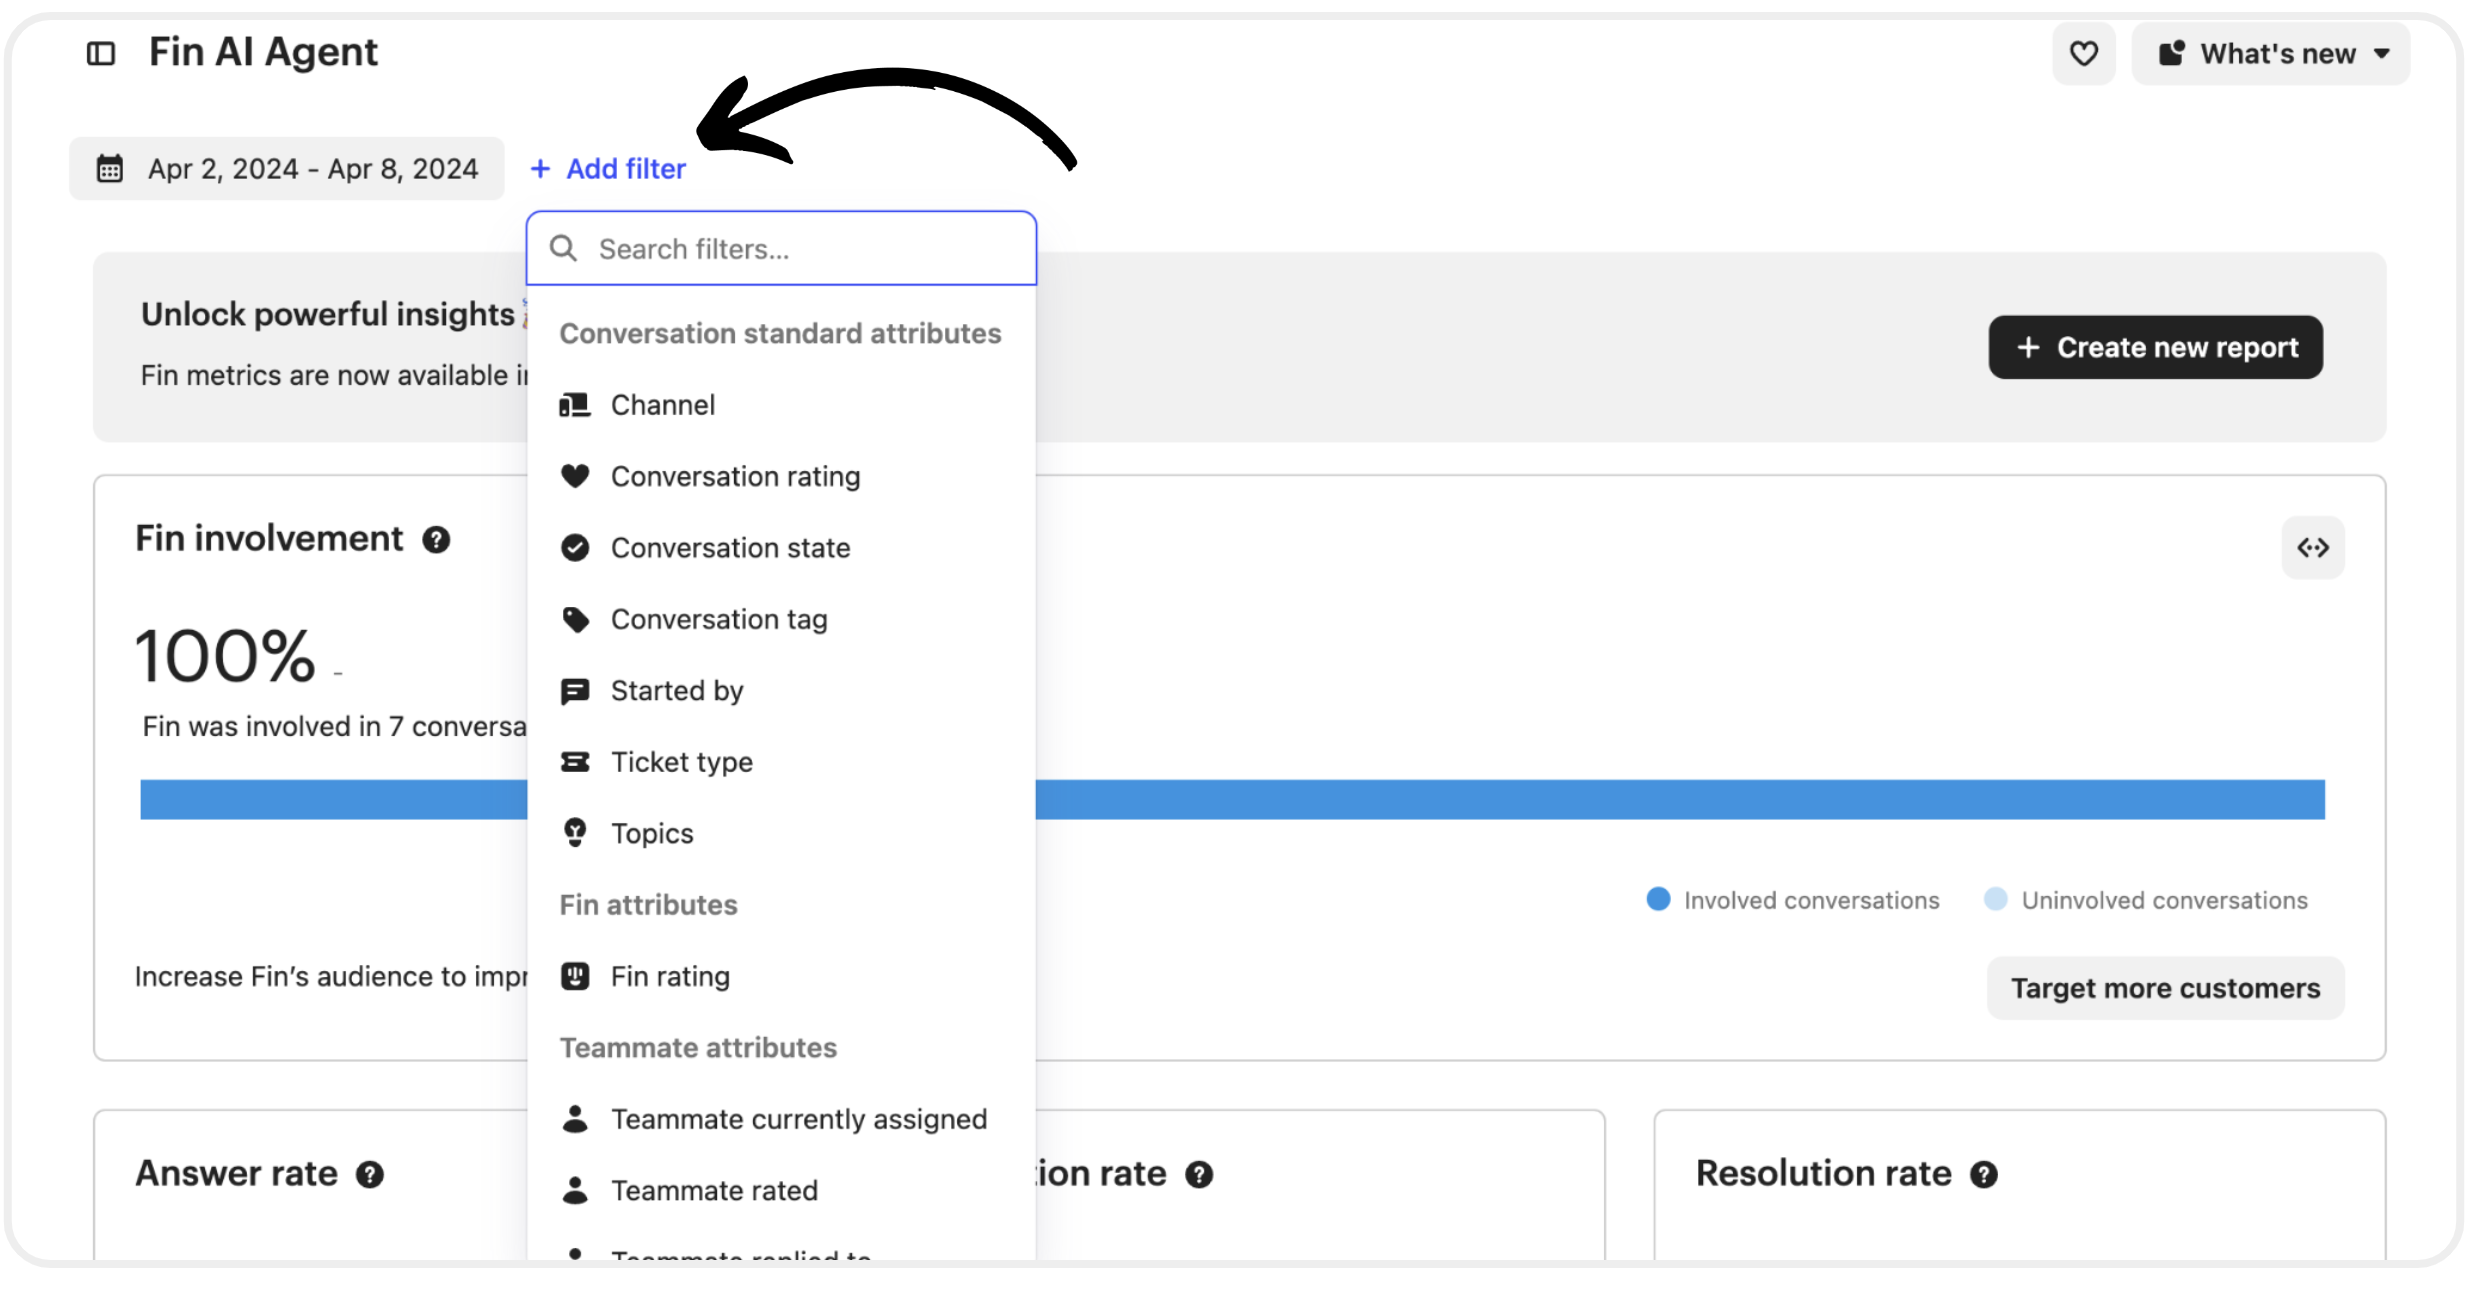Click the Answer rate card title

click(236, 1173)
